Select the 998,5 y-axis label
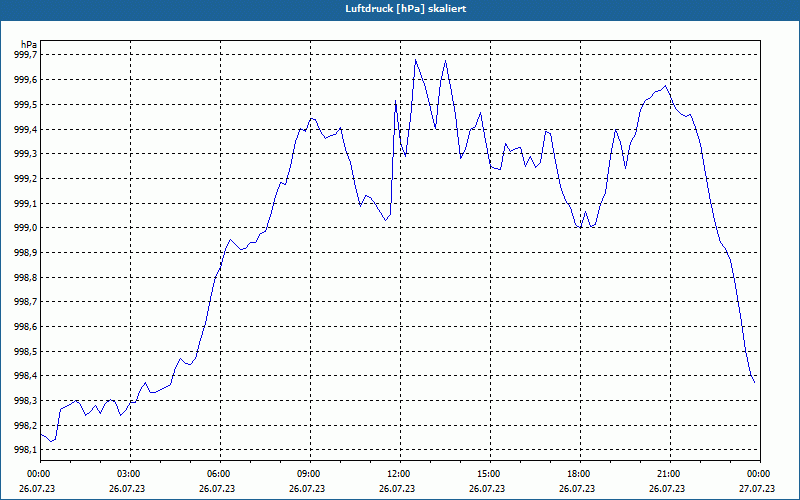The height and width of the screenshot is (500, 800). click(x=25, y=351)
